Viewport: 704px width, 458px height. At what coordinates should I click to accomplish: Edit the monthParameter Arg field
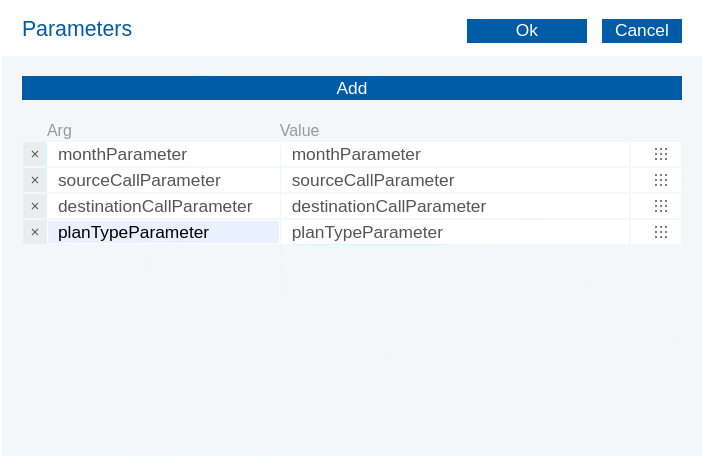click(163, 154)
